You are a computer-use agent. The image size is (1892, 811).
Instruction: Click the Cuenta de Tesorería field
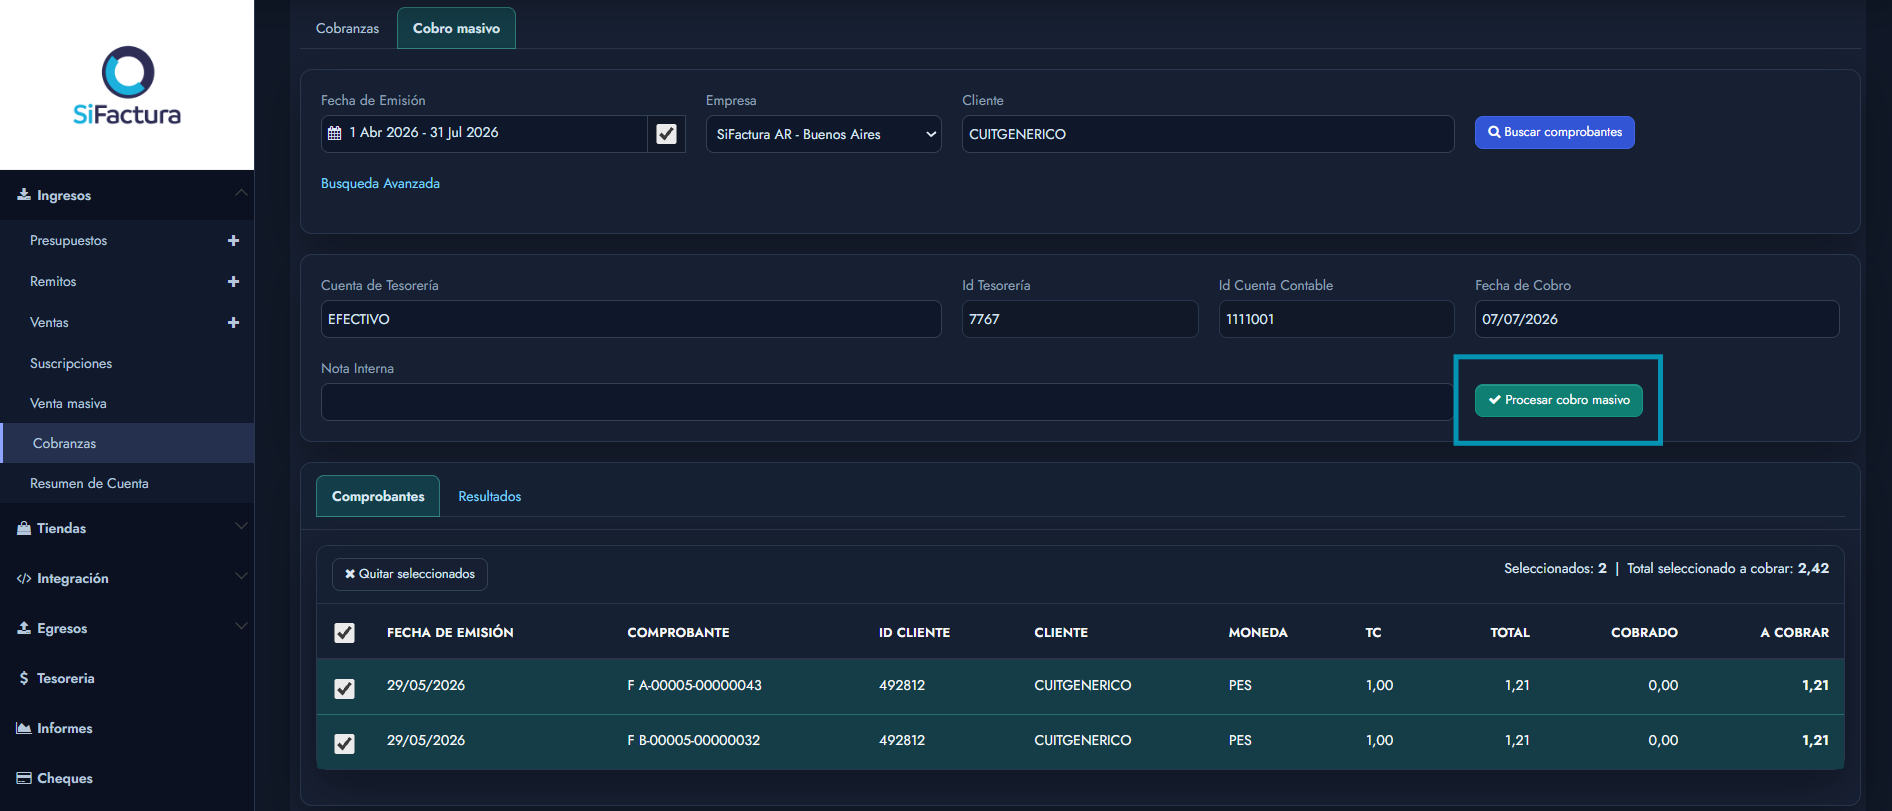click(x=631, y=319)
